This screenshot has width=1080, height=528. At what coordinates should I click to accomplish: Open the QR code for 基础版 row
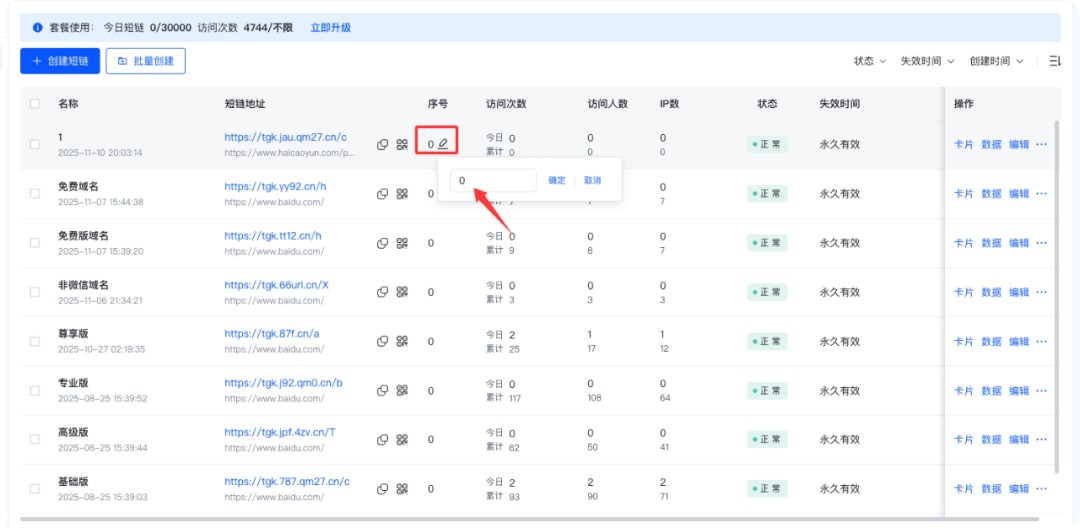[x=402, y=489]
